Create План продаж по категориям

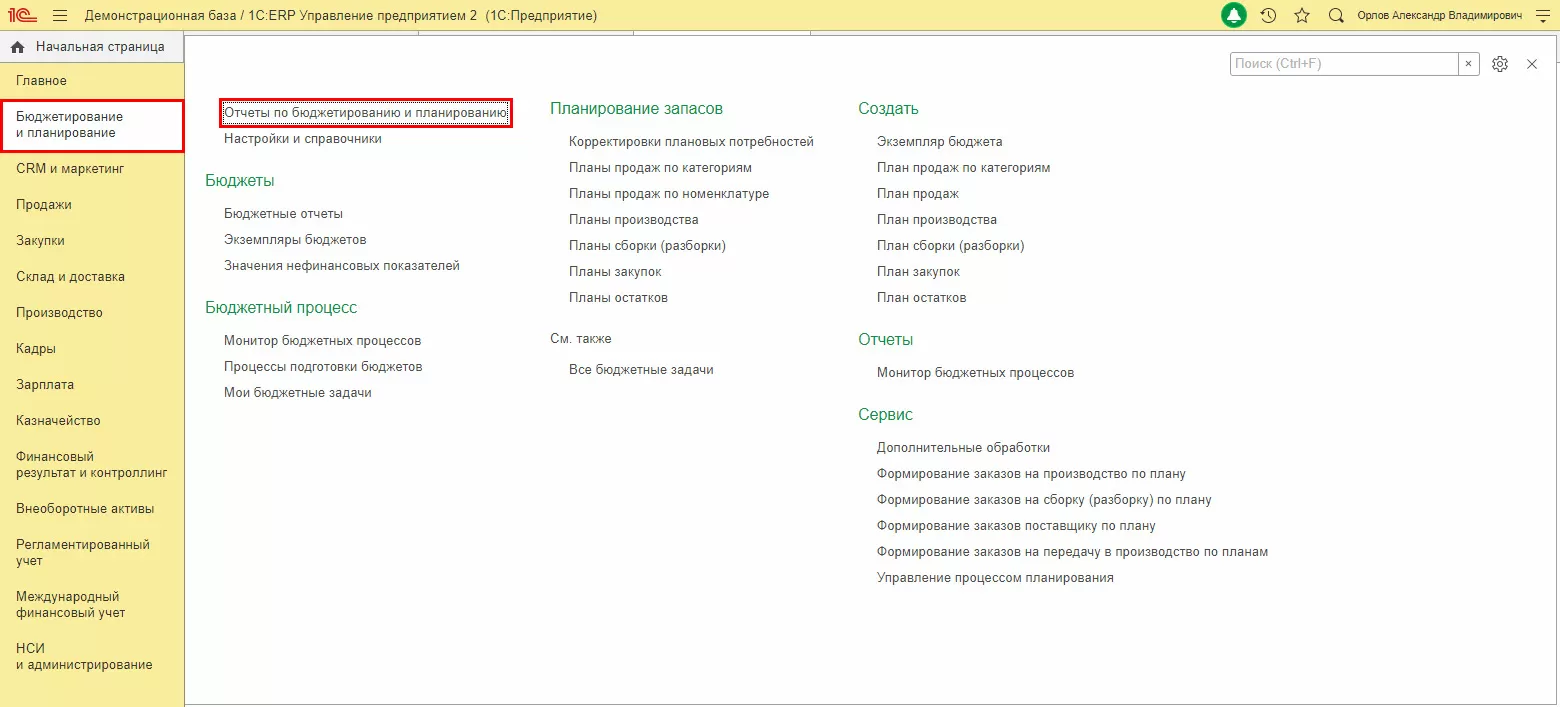[963, 168]
